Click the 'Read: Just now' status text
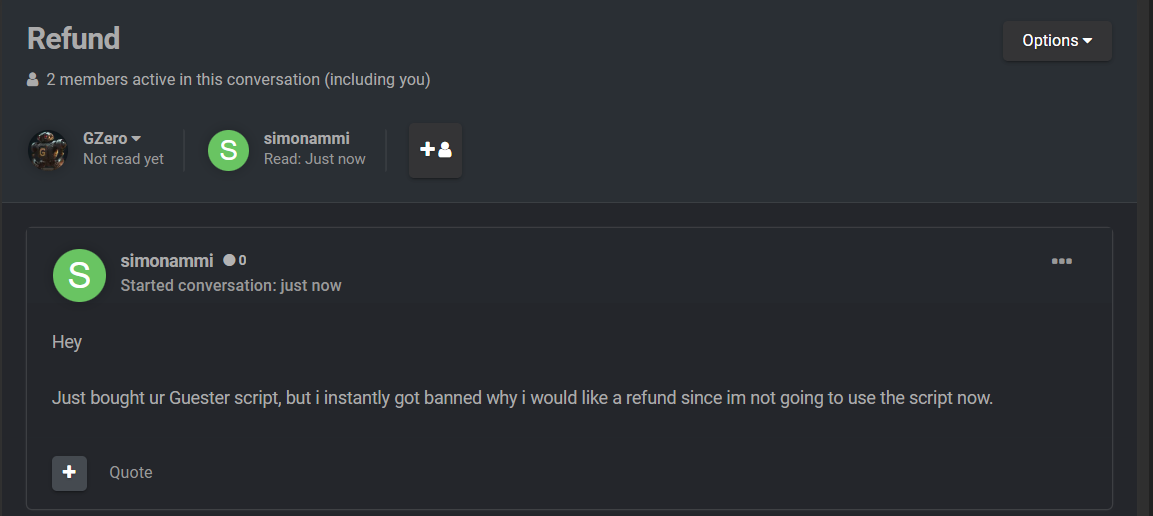The height and width of the screenshot is (516, 1153). [x=315, y=159]
